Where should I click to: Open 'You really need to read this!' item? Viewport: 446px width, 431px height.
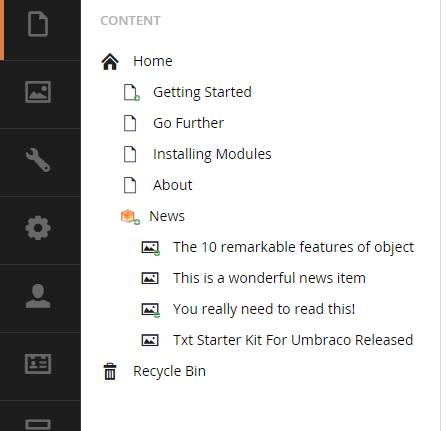click(x=264, y=309)
